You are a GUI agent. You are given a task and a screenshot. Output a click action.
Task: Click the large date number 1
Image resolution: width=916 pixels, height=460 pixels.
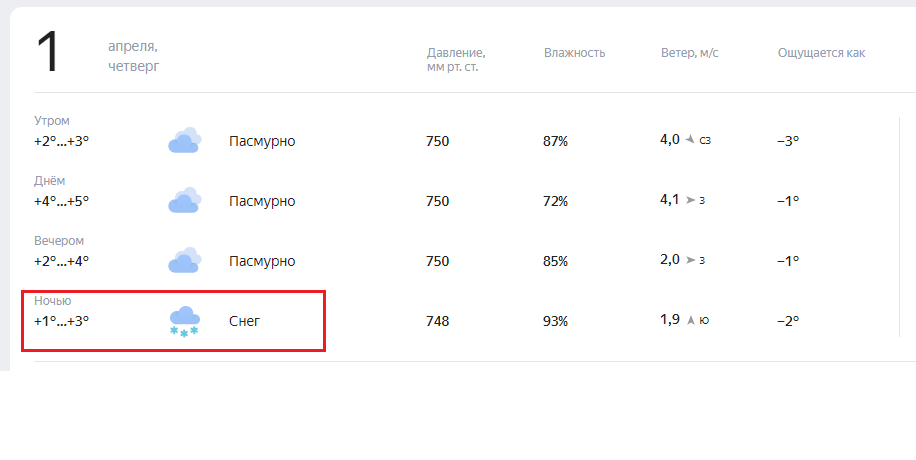(x=48, y=53)
